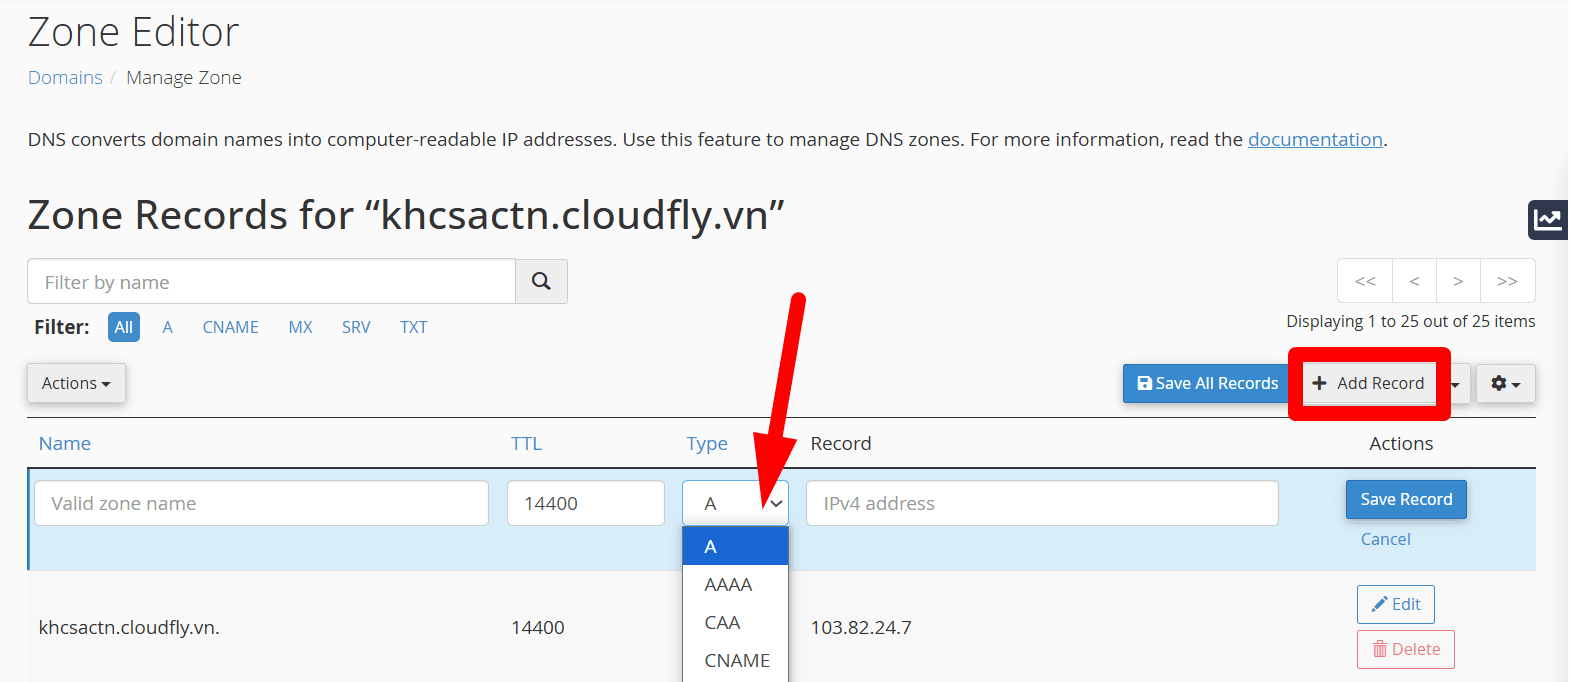
Task: Sort records by TTL column
Action: (526, 443)
